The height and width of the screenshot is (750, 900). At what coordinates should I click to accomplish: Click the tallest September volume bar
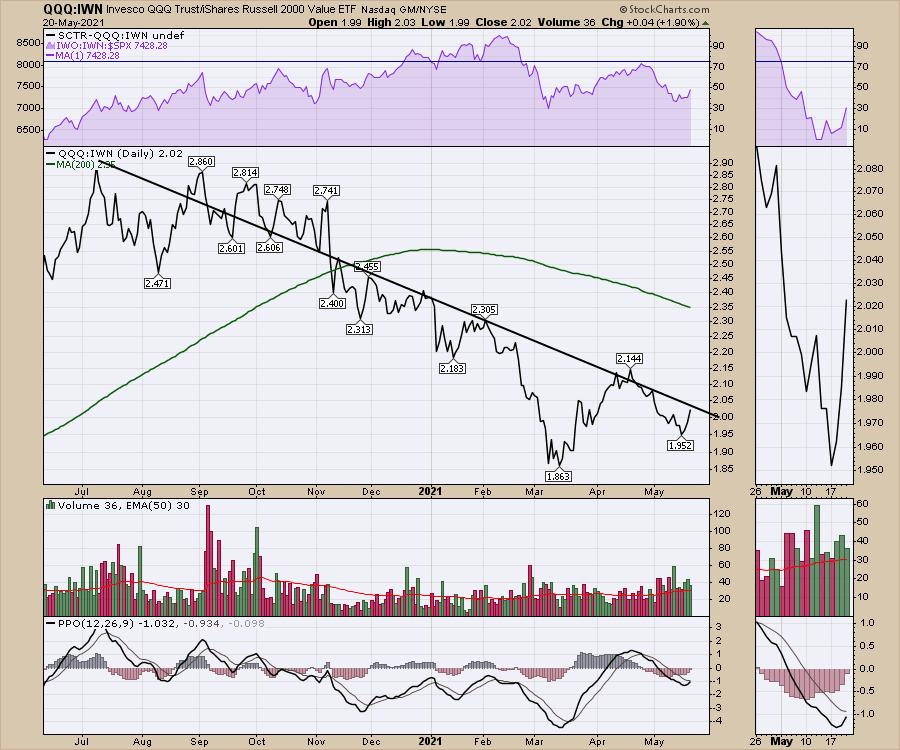(208, 560)
